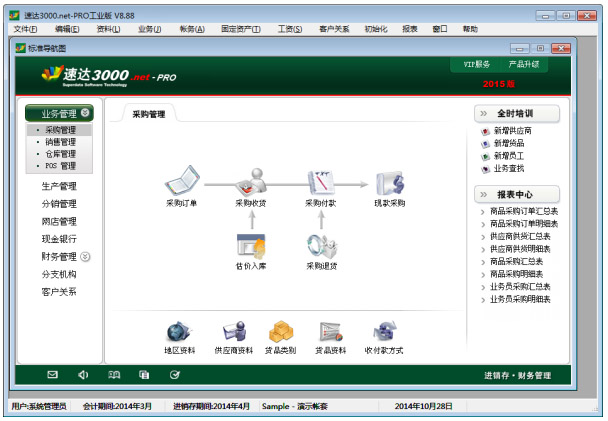Open the 工资(S) menu
Screen dimensions: 608x421
click(x=290, y=29)
